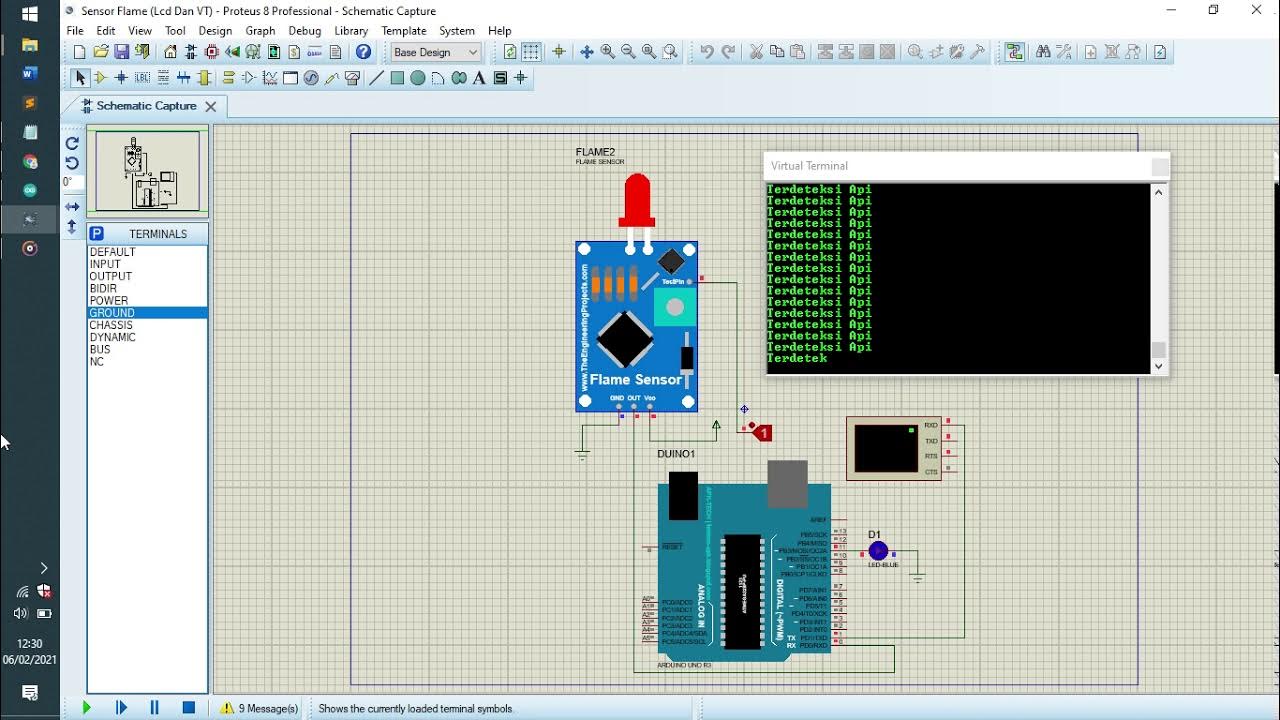Open the Template menu
Viewport: 1280px width, 720px height.
coord(404,31)
